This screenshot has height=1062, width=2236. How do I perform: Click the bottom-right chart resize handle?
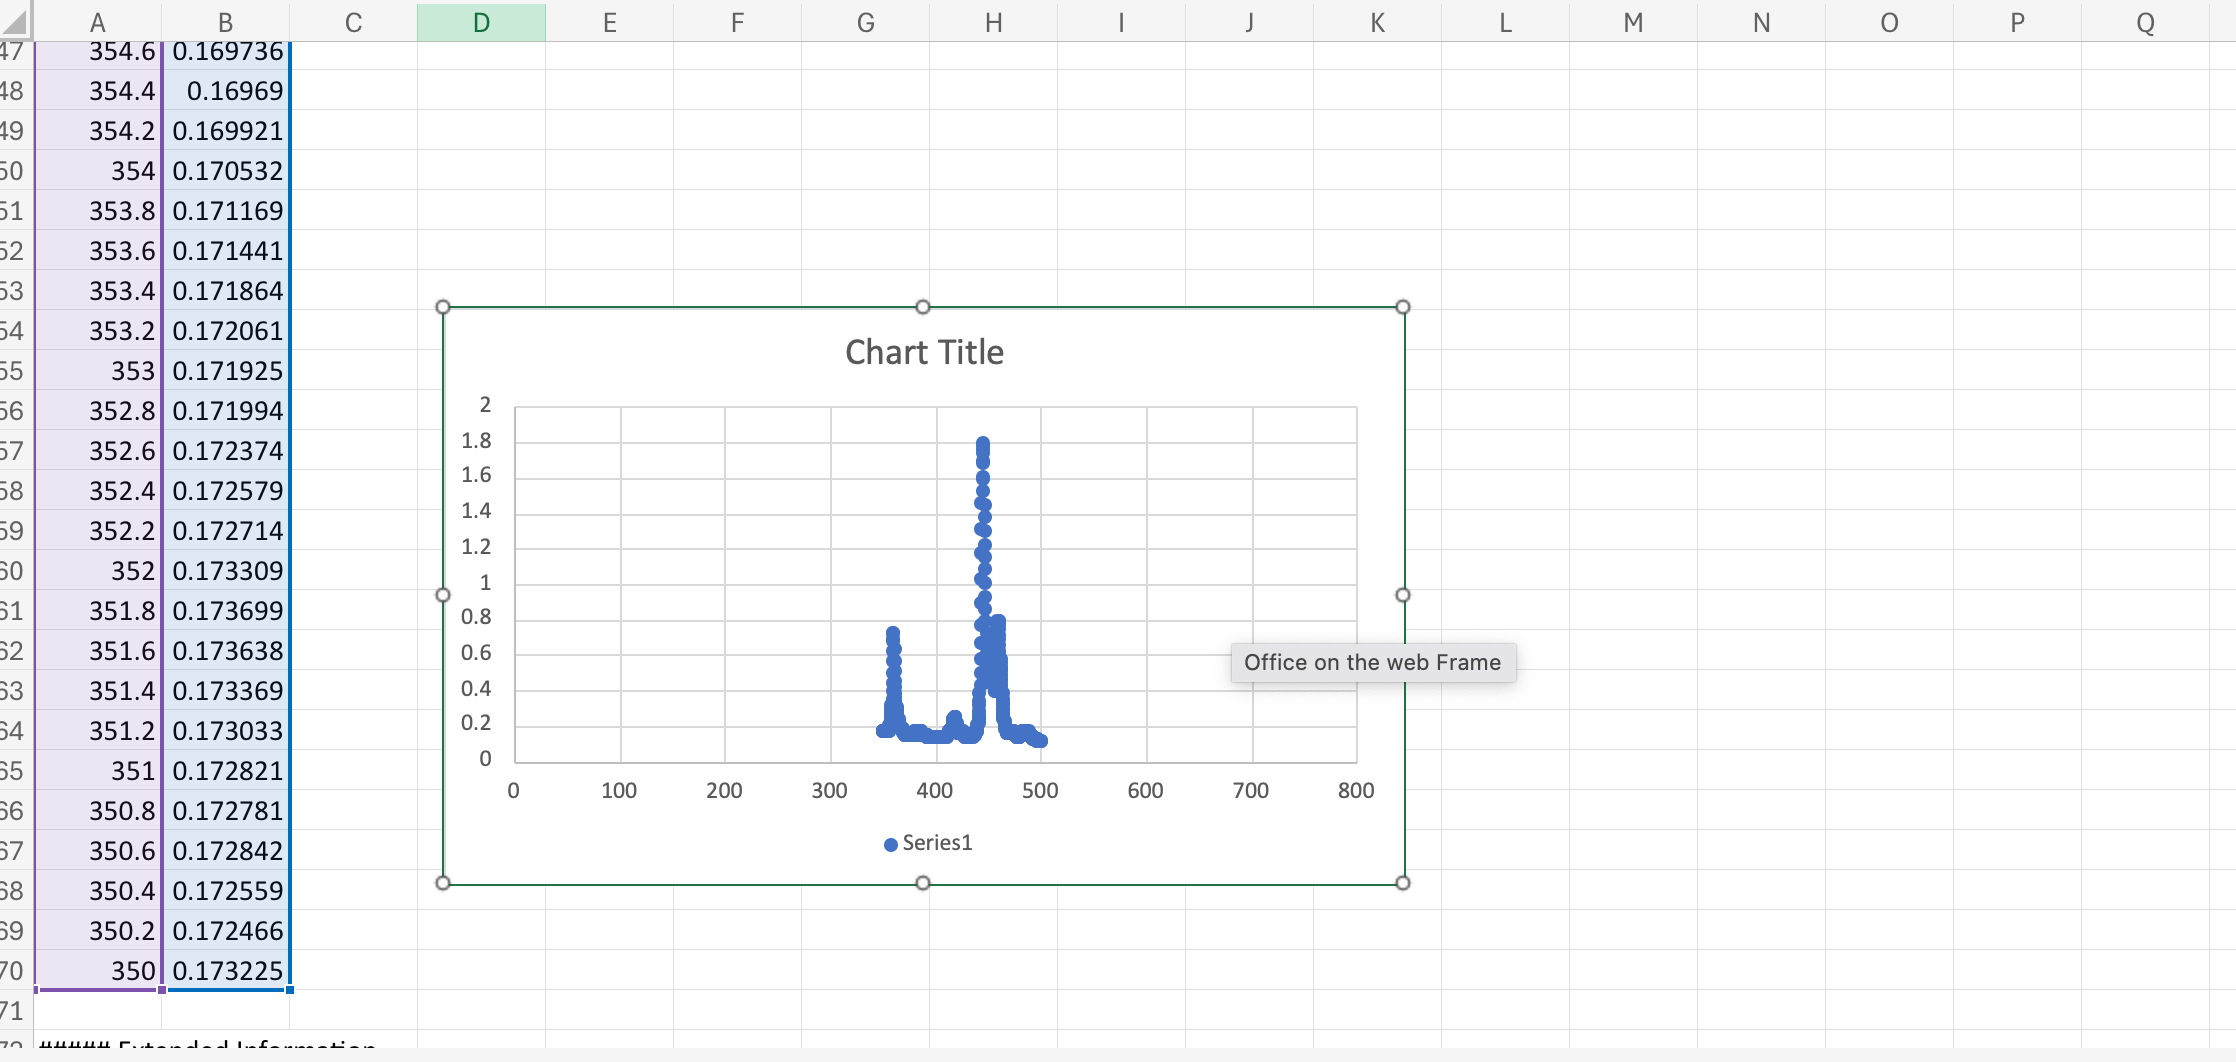point(1404,883)
